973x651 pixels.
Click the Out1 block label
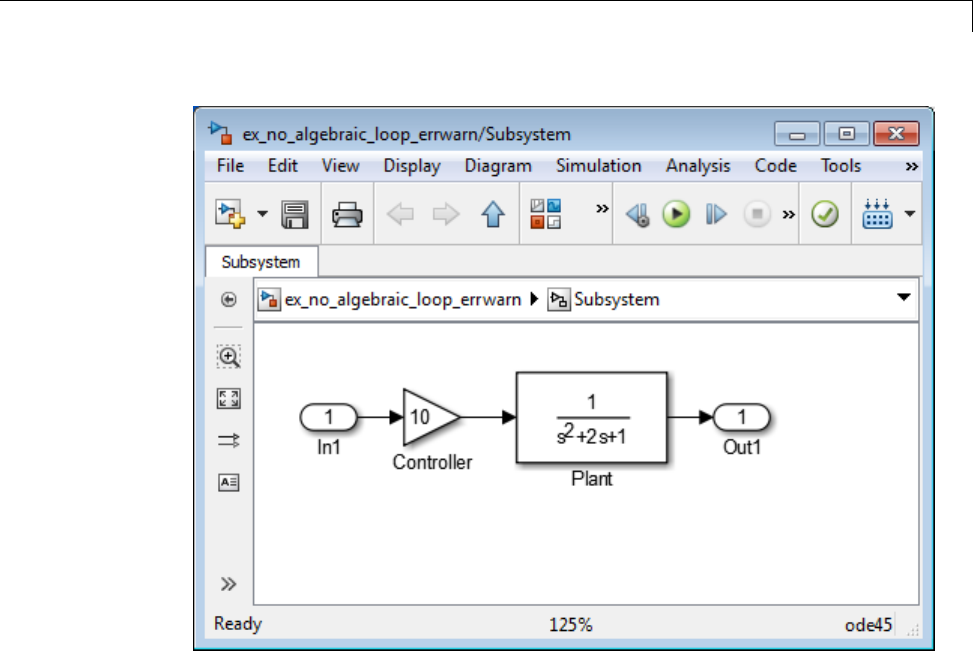742,447
